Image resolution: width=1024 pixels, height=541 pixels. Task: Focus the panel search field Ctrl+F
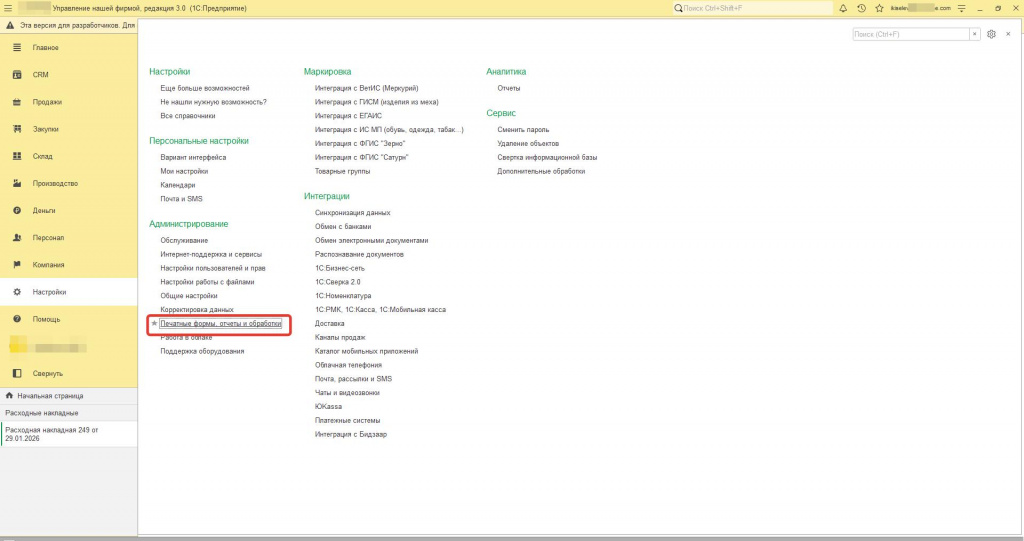(910, 34)
